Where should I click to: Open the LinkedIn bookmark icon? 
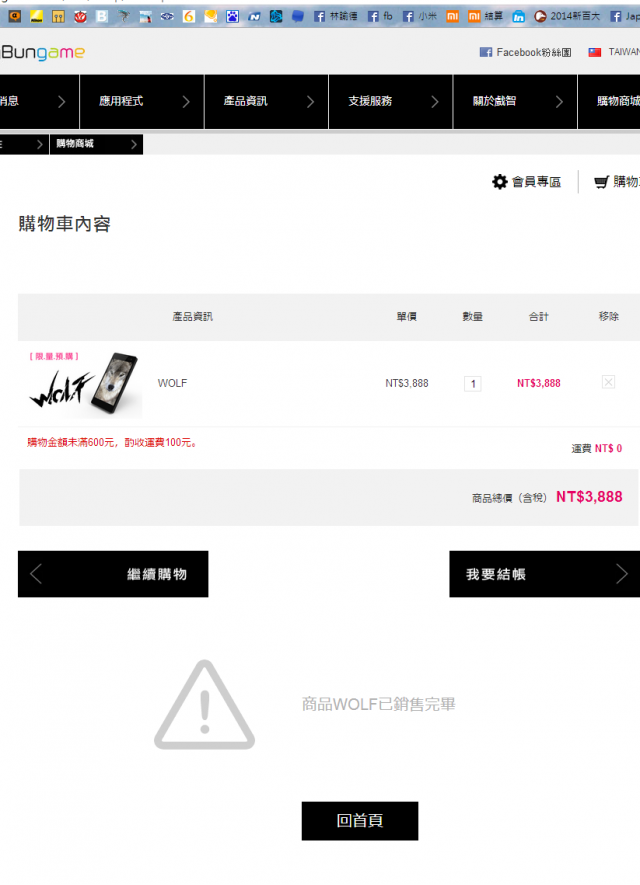coord(518,16)
